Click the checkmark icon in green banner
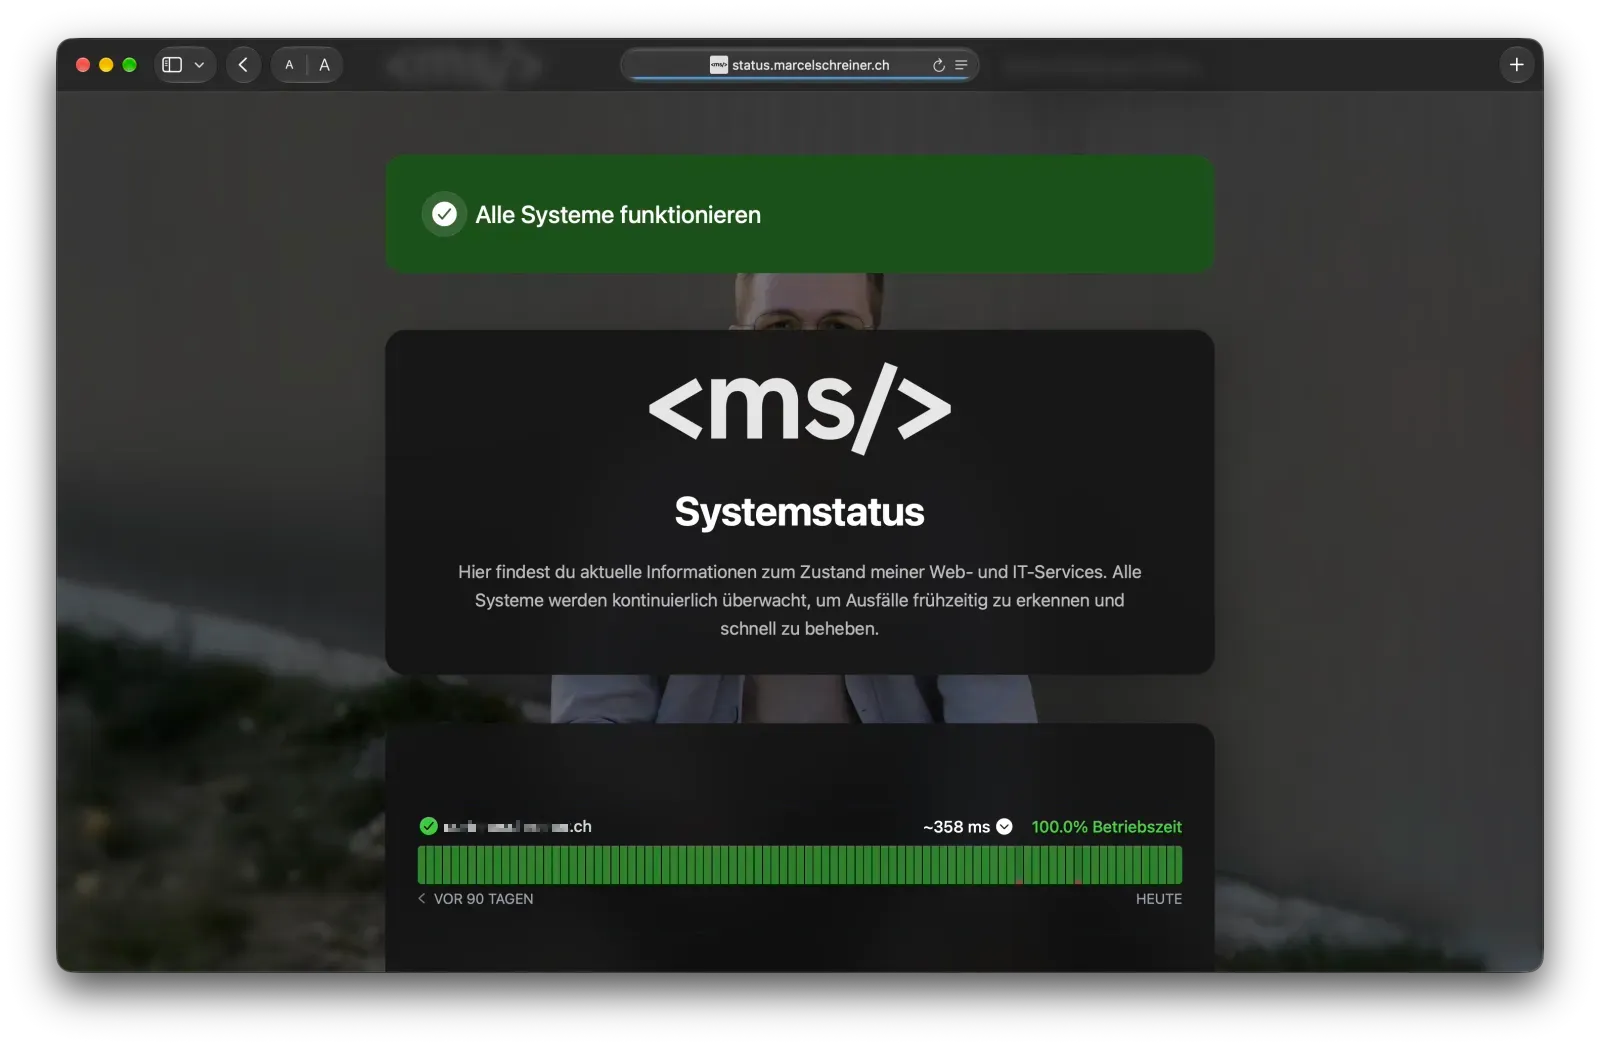This screenshot has height=1047, width=1600. coord(444,214)
